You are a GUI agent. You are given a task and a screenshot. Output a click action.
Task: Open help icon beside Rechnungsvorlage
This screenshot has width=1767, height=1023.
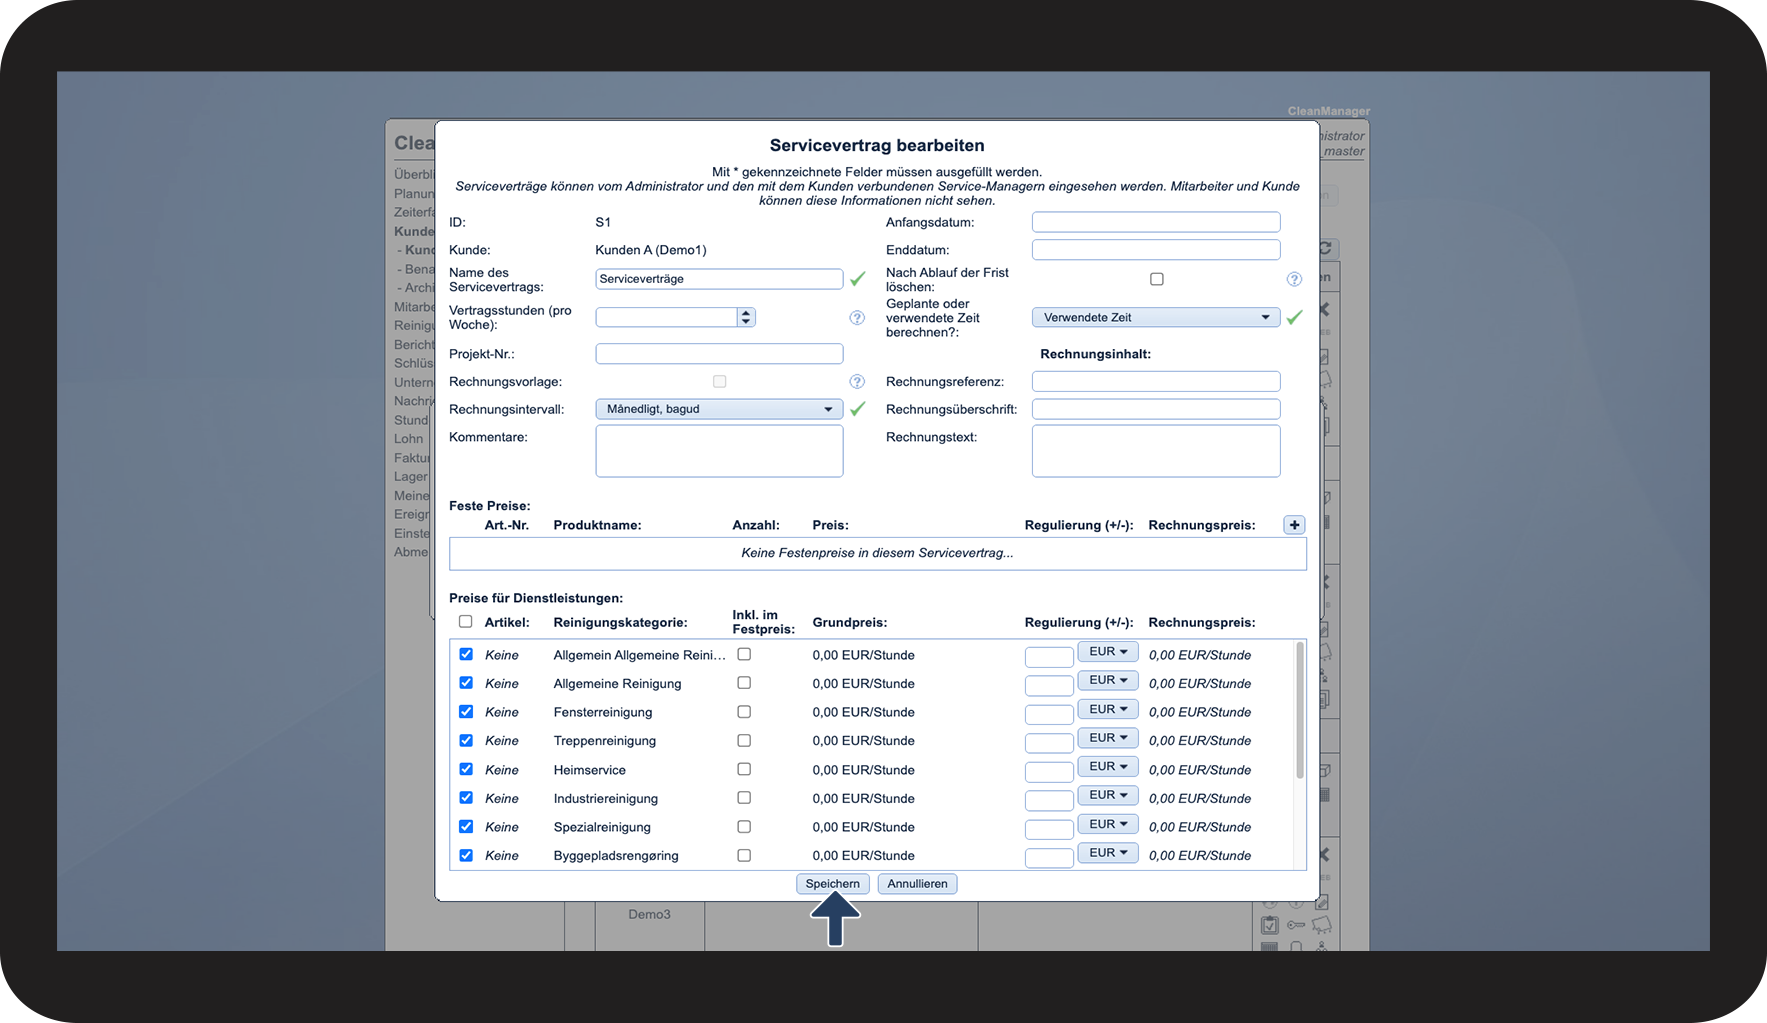point(857,382)
